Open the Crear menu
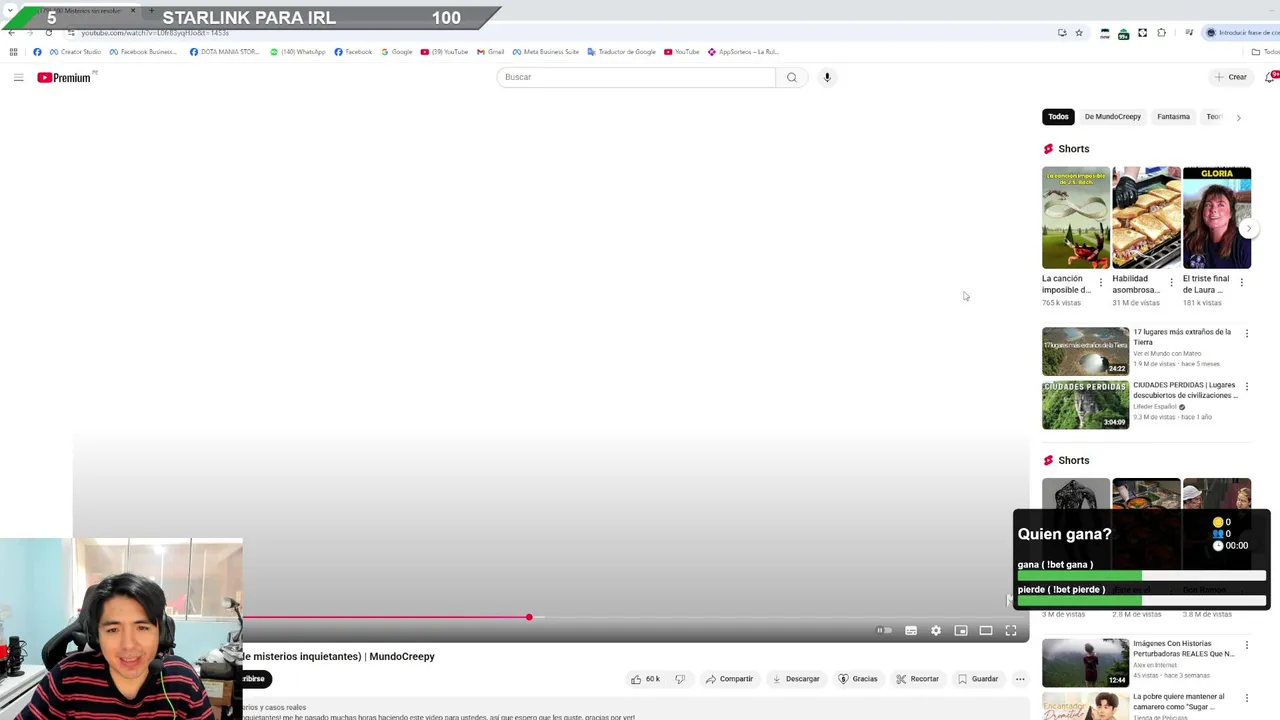 click(x=1231, y=77)
